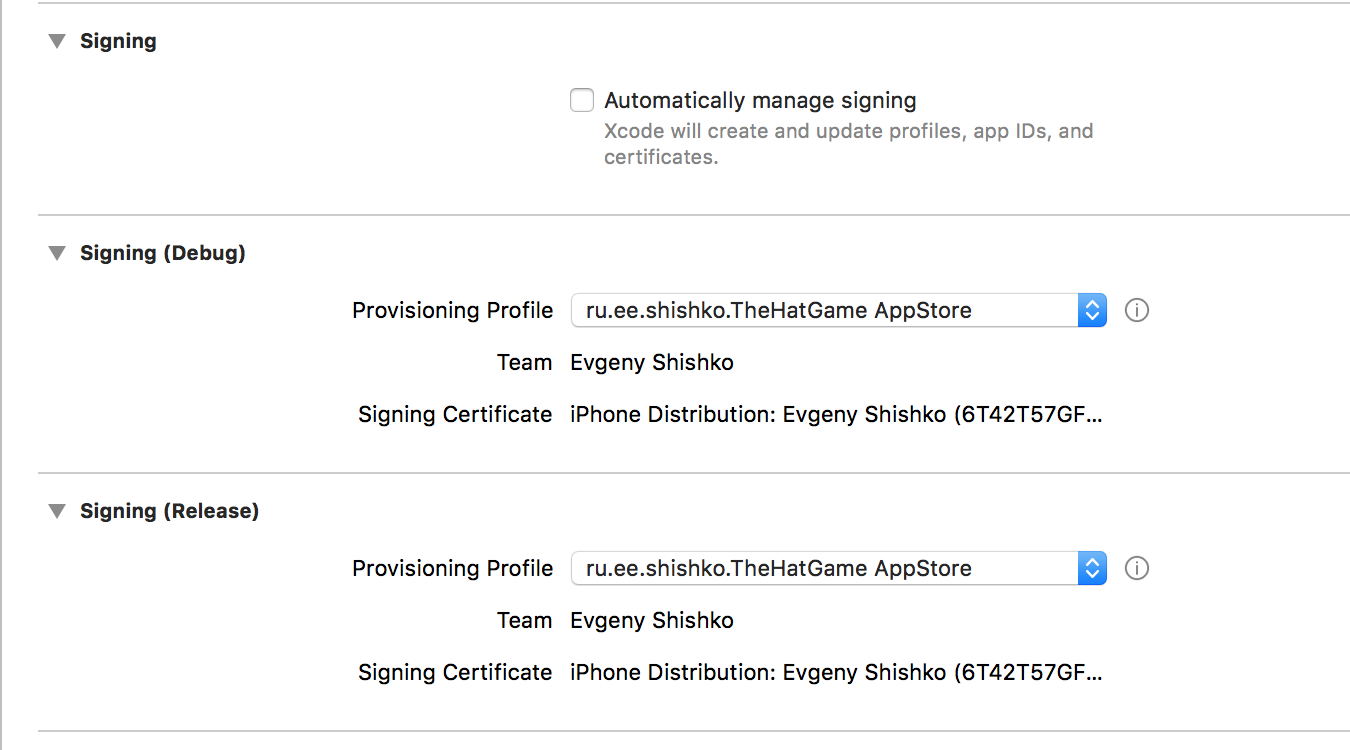Collapse the top Signing section triangle
Viewport: 1350px width, 750px height.
(x=58, y=41)
